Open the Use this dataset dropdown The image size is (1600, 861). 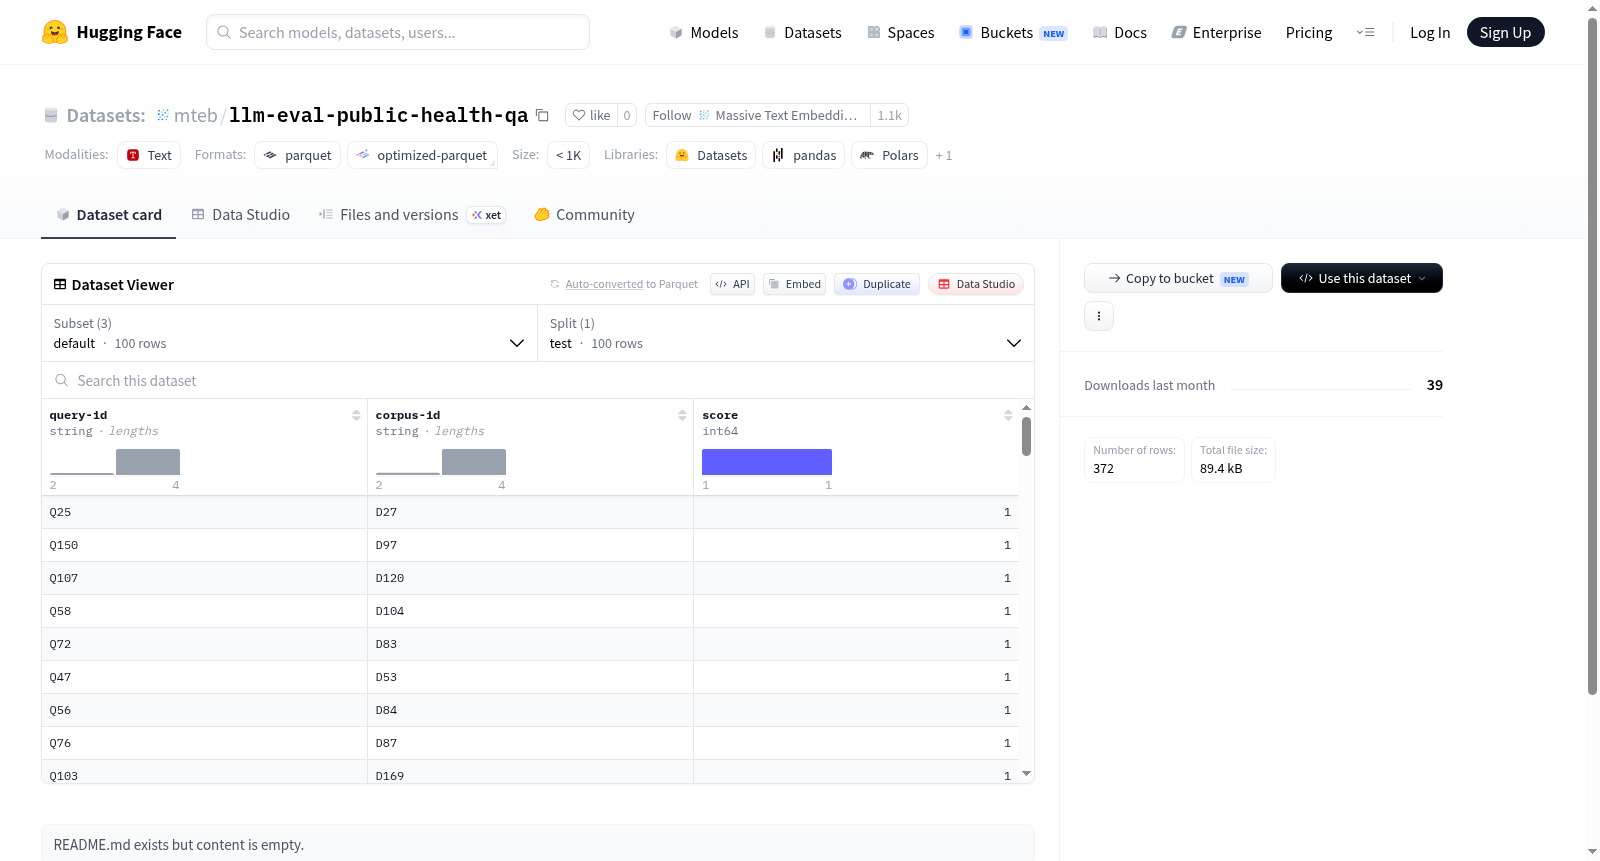tap(1362, 278)
